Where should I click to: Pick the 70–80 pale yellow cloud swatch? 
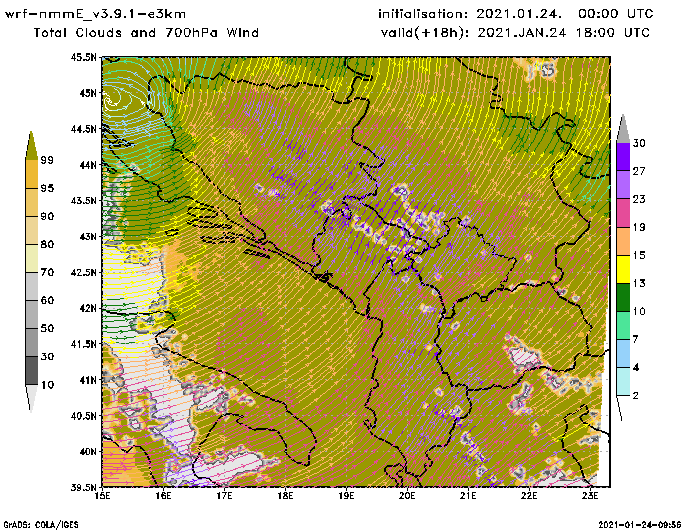tap(31, 259)
